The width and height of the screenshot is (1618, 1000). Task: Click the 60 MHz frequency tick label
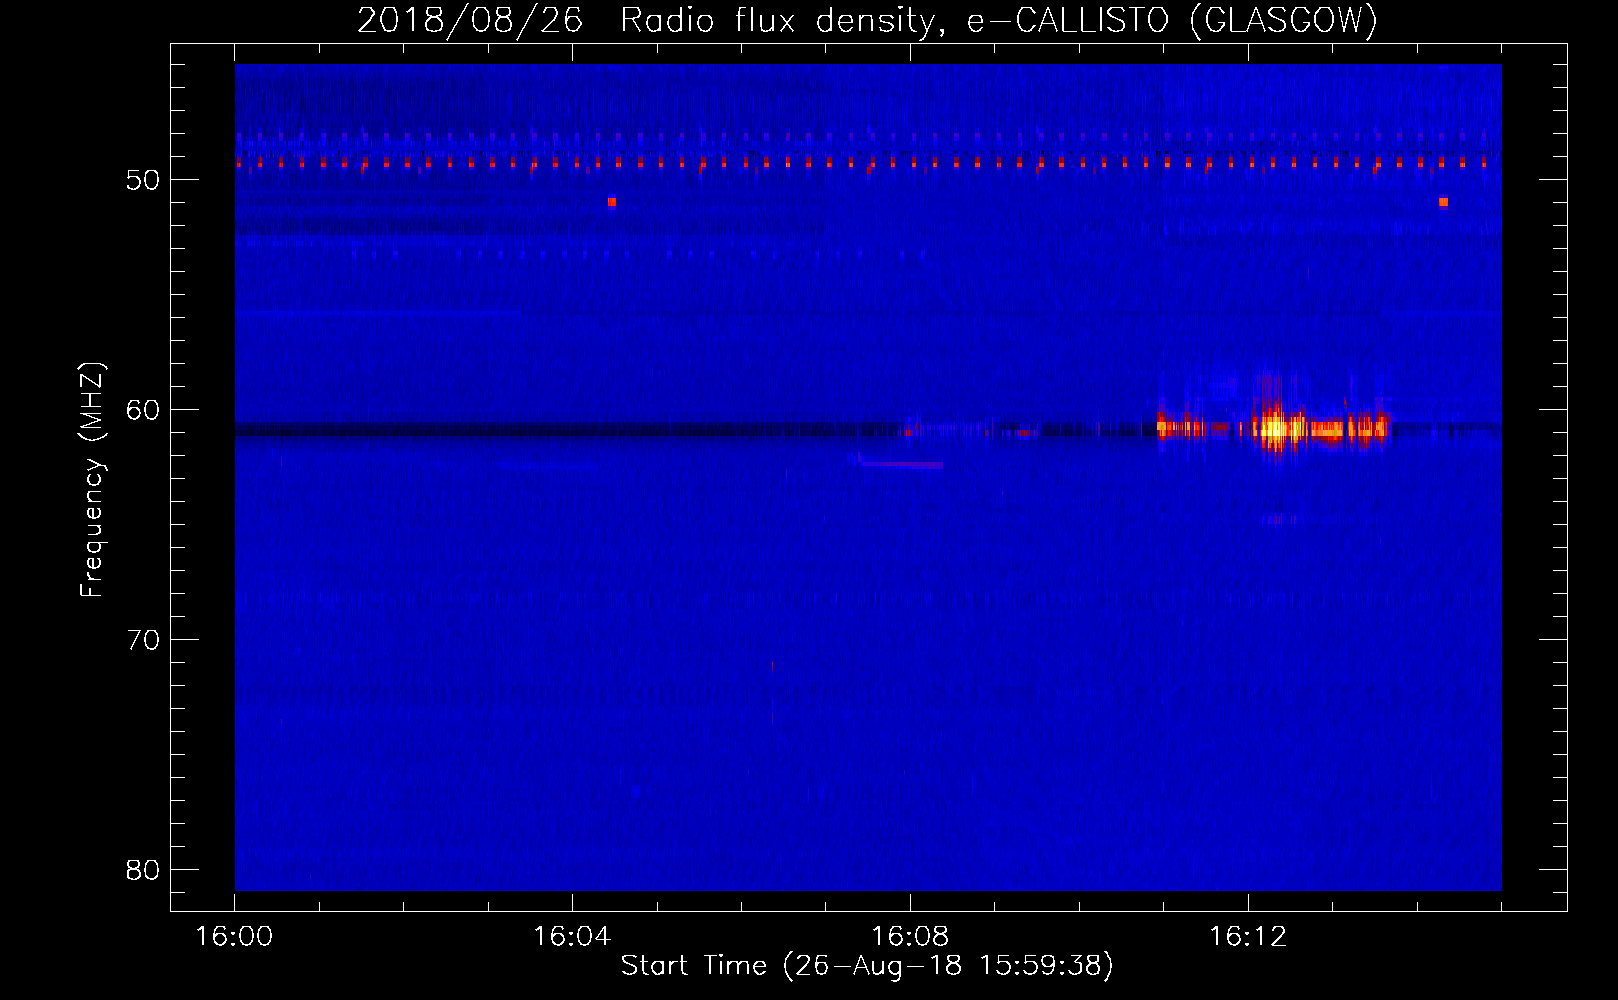click(x=144, y=410)
